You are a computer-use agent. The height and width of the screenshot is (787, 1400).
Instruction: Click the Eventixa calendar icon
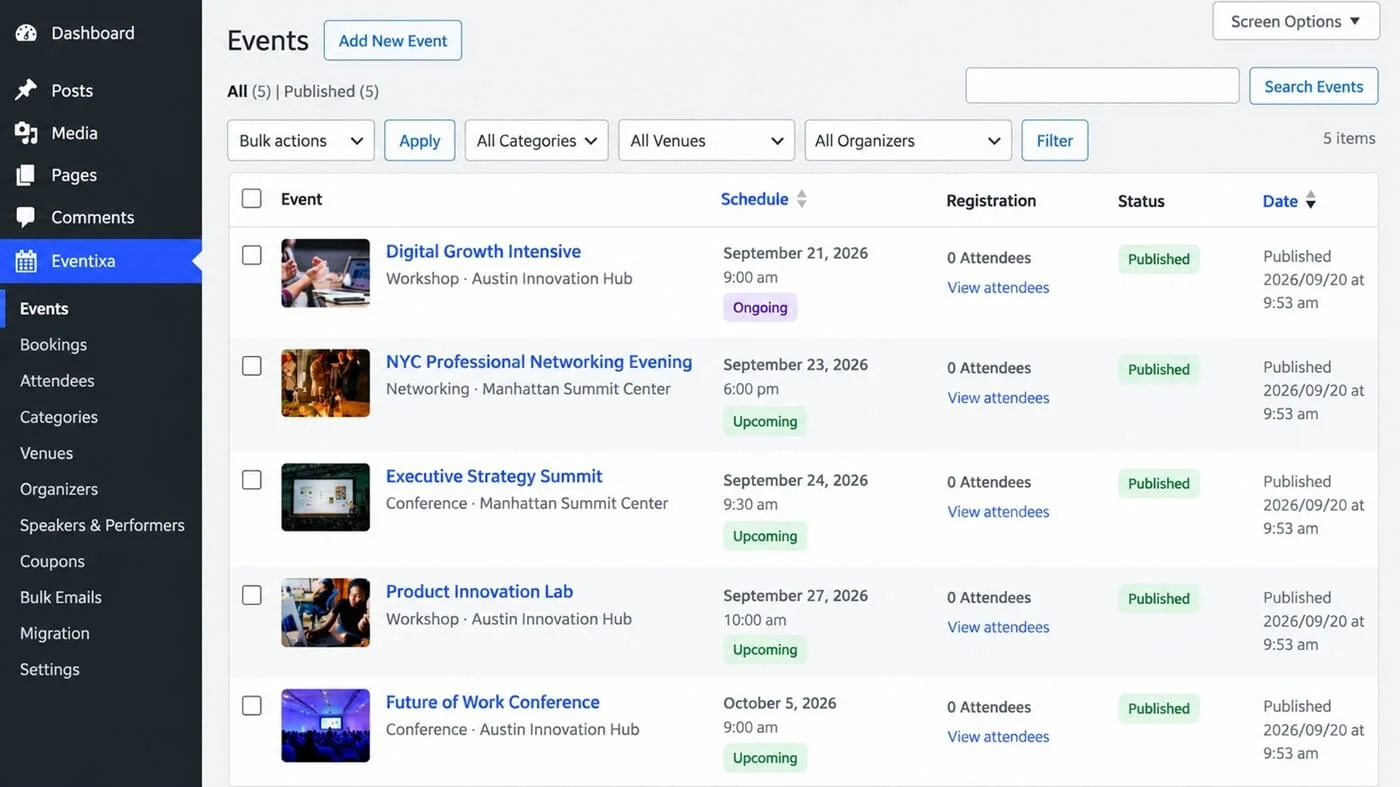(26, 261)
